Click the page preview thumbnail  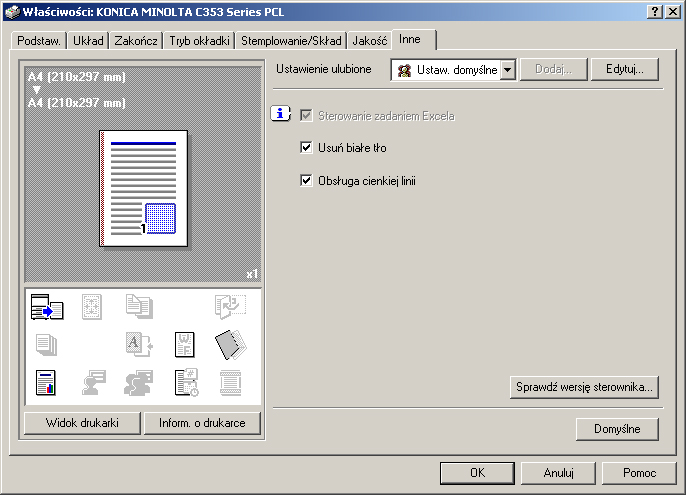144,188
